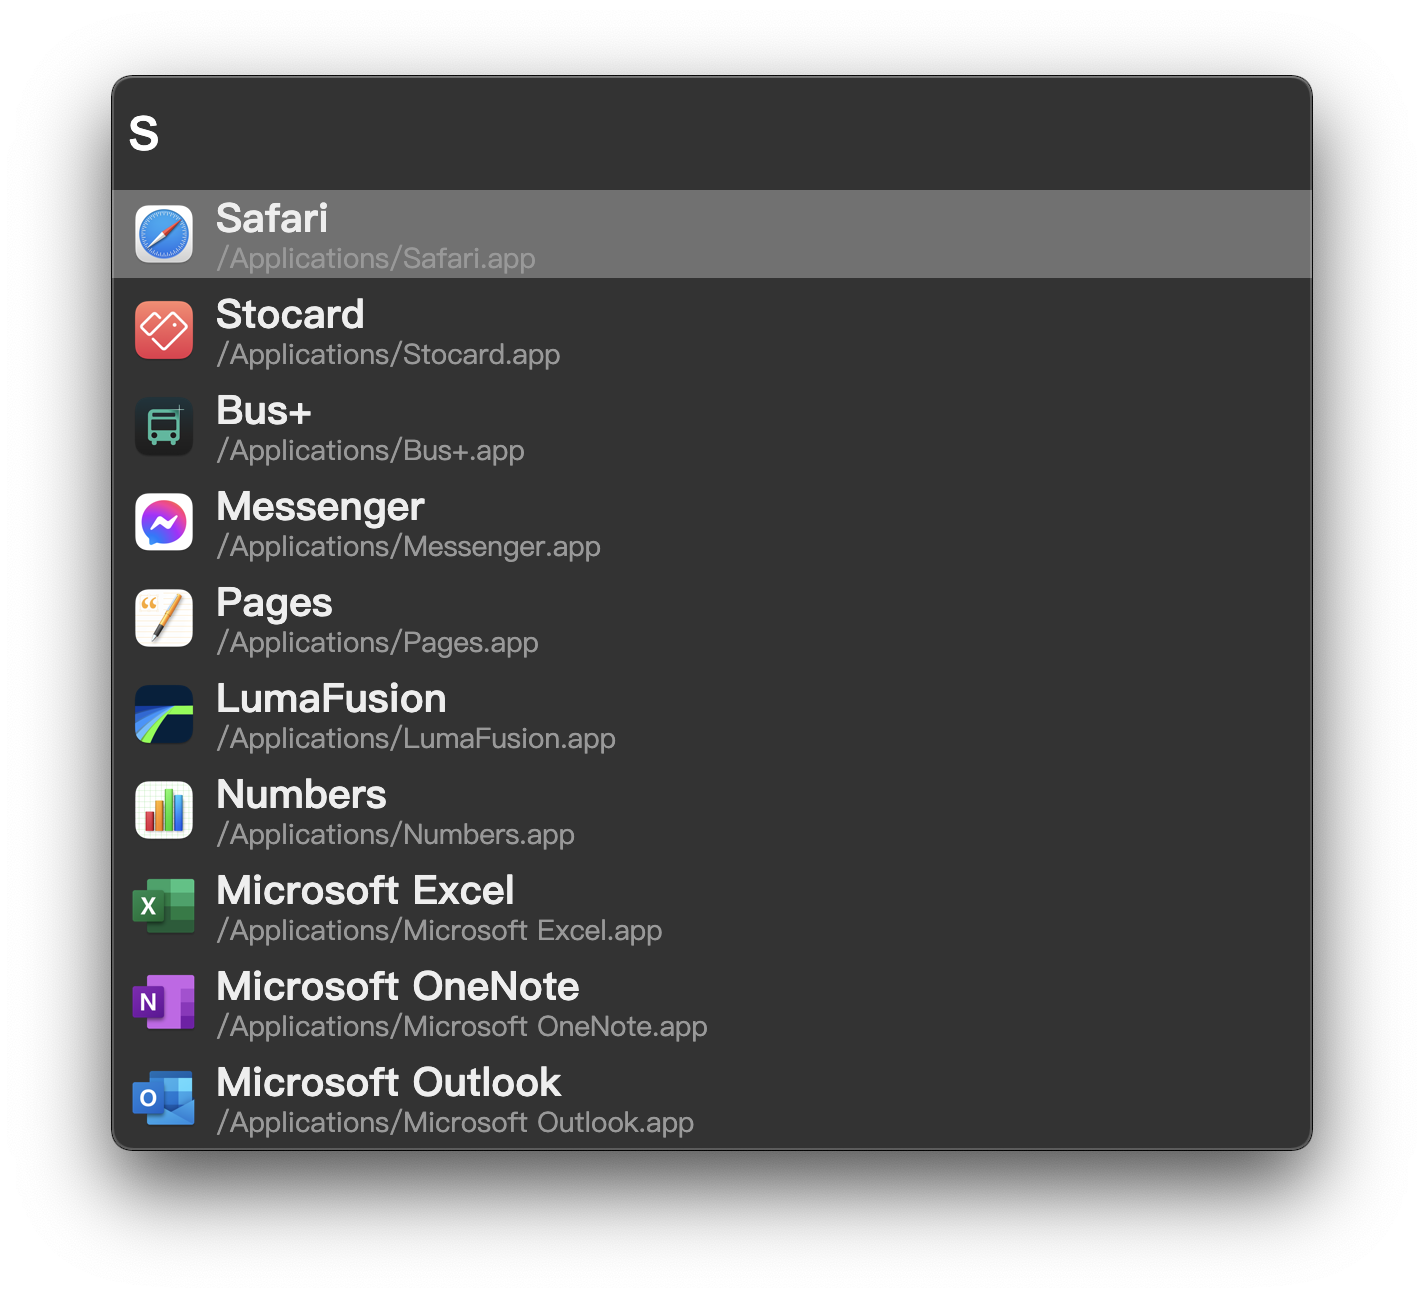Click the /Applications/Messenger.app path
Image resolution: width=1424 pixels, height=1298 pixels.
pyautogui.click(x=409, y=547)
